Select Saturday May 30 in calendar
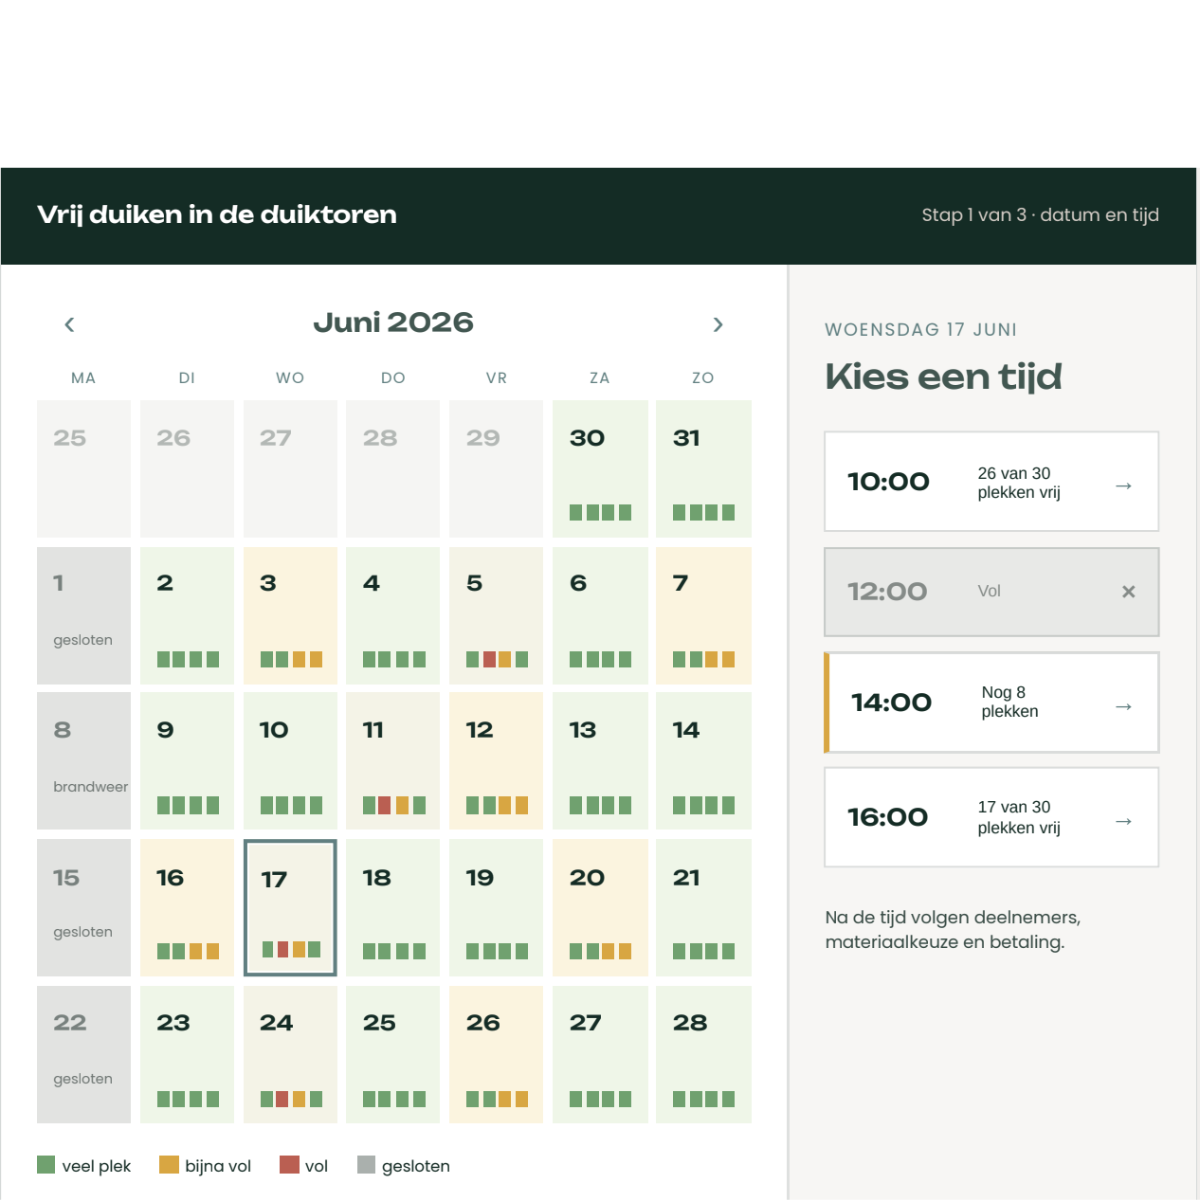The height and width of the screenshot is (1200, 1200). pyautogui.click(x=600, y=469)
